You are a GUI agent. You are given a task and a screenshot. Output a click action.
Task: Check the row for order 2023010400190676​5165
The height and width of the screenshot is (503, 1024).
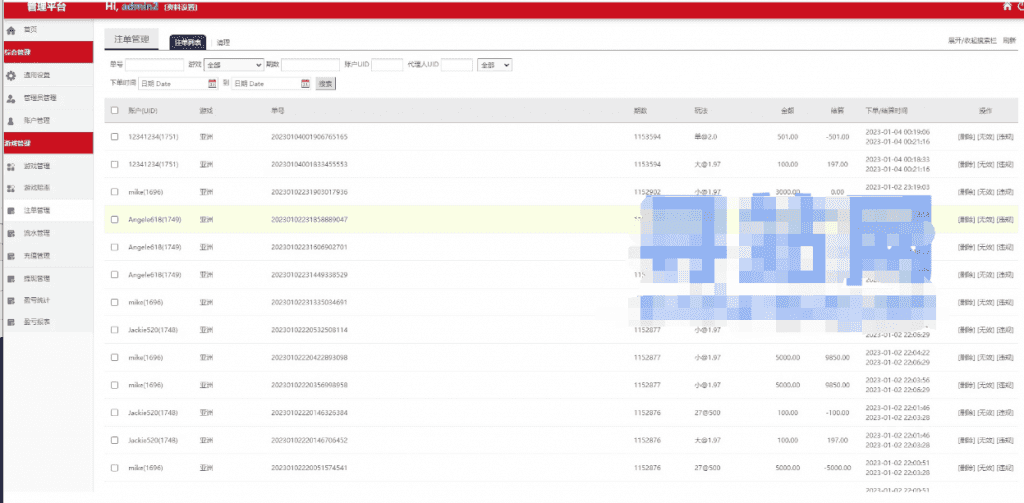(x=115, y=137)
